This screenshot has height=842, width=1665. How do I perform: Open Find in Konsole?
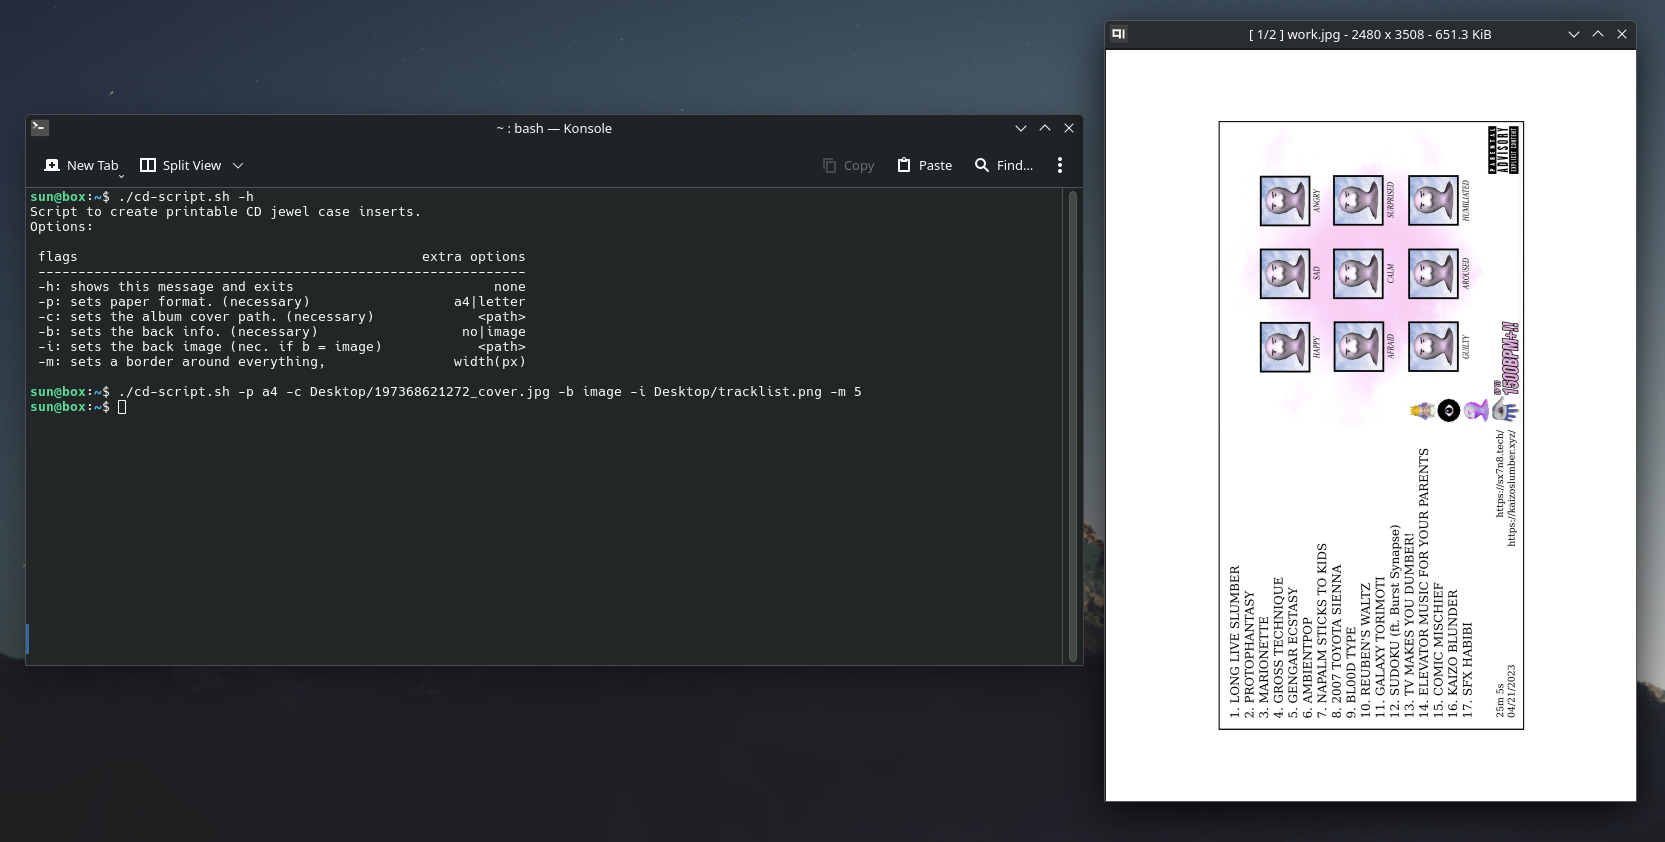point(1004,165)
